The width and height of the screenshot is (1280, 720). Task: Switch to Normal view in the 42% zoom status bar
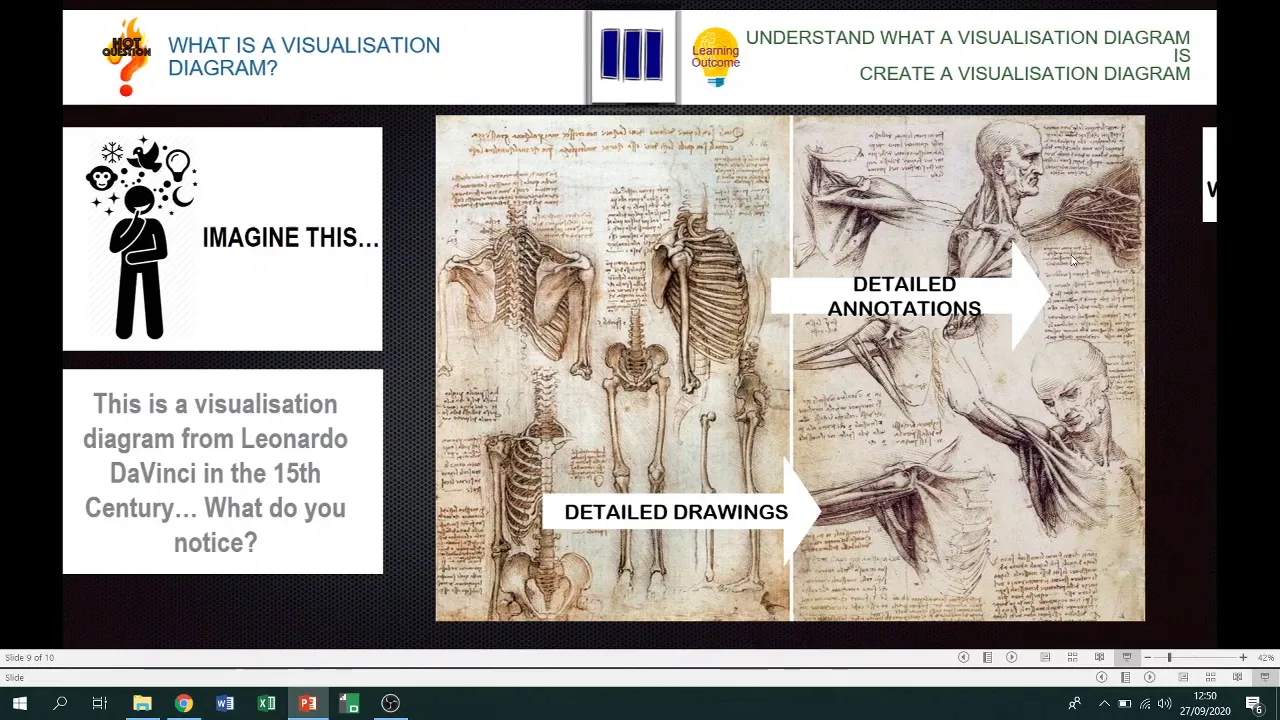1045,657
